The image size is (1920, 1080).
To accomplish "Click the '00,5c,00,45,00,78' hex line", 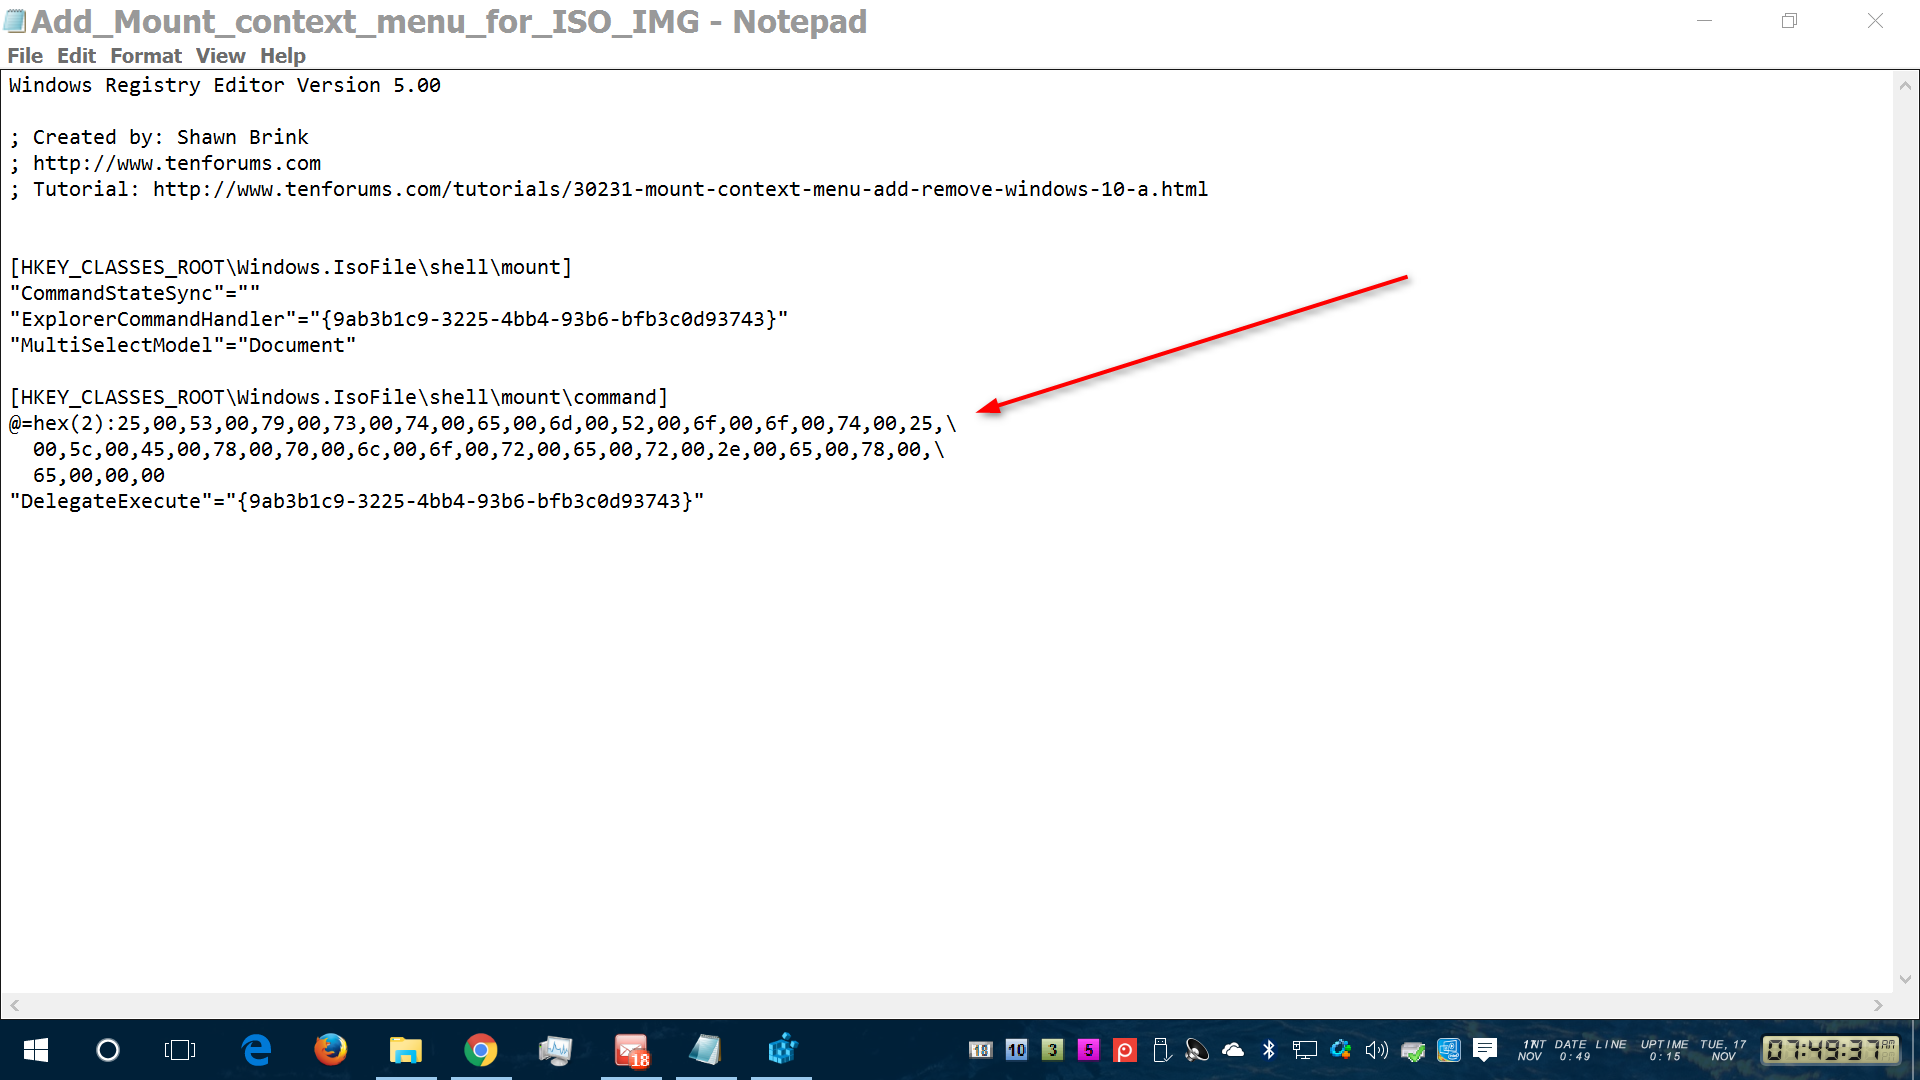I will click(489, 450).
